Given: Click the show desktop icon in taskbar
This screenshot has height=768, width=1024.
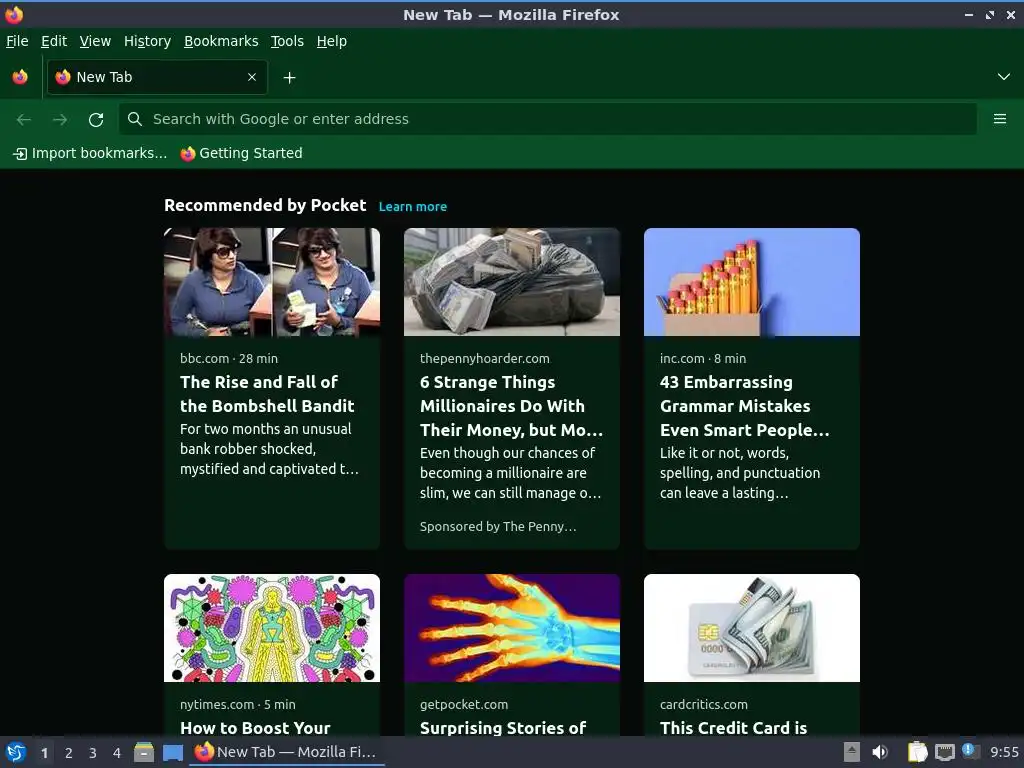Looking at the screenshot, I should click(172, 752).
